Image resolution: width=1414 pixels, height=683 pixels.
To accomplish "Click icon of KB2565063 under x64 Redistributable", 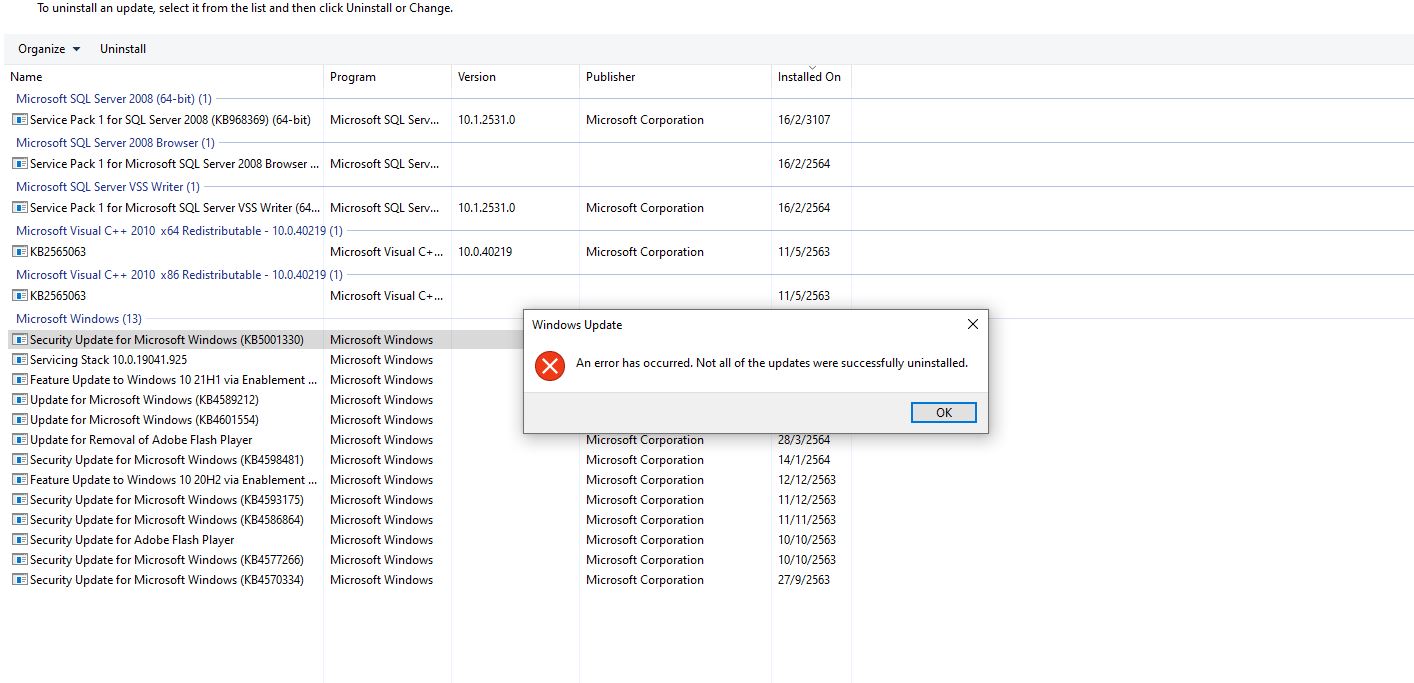I will tap(20, 252).
